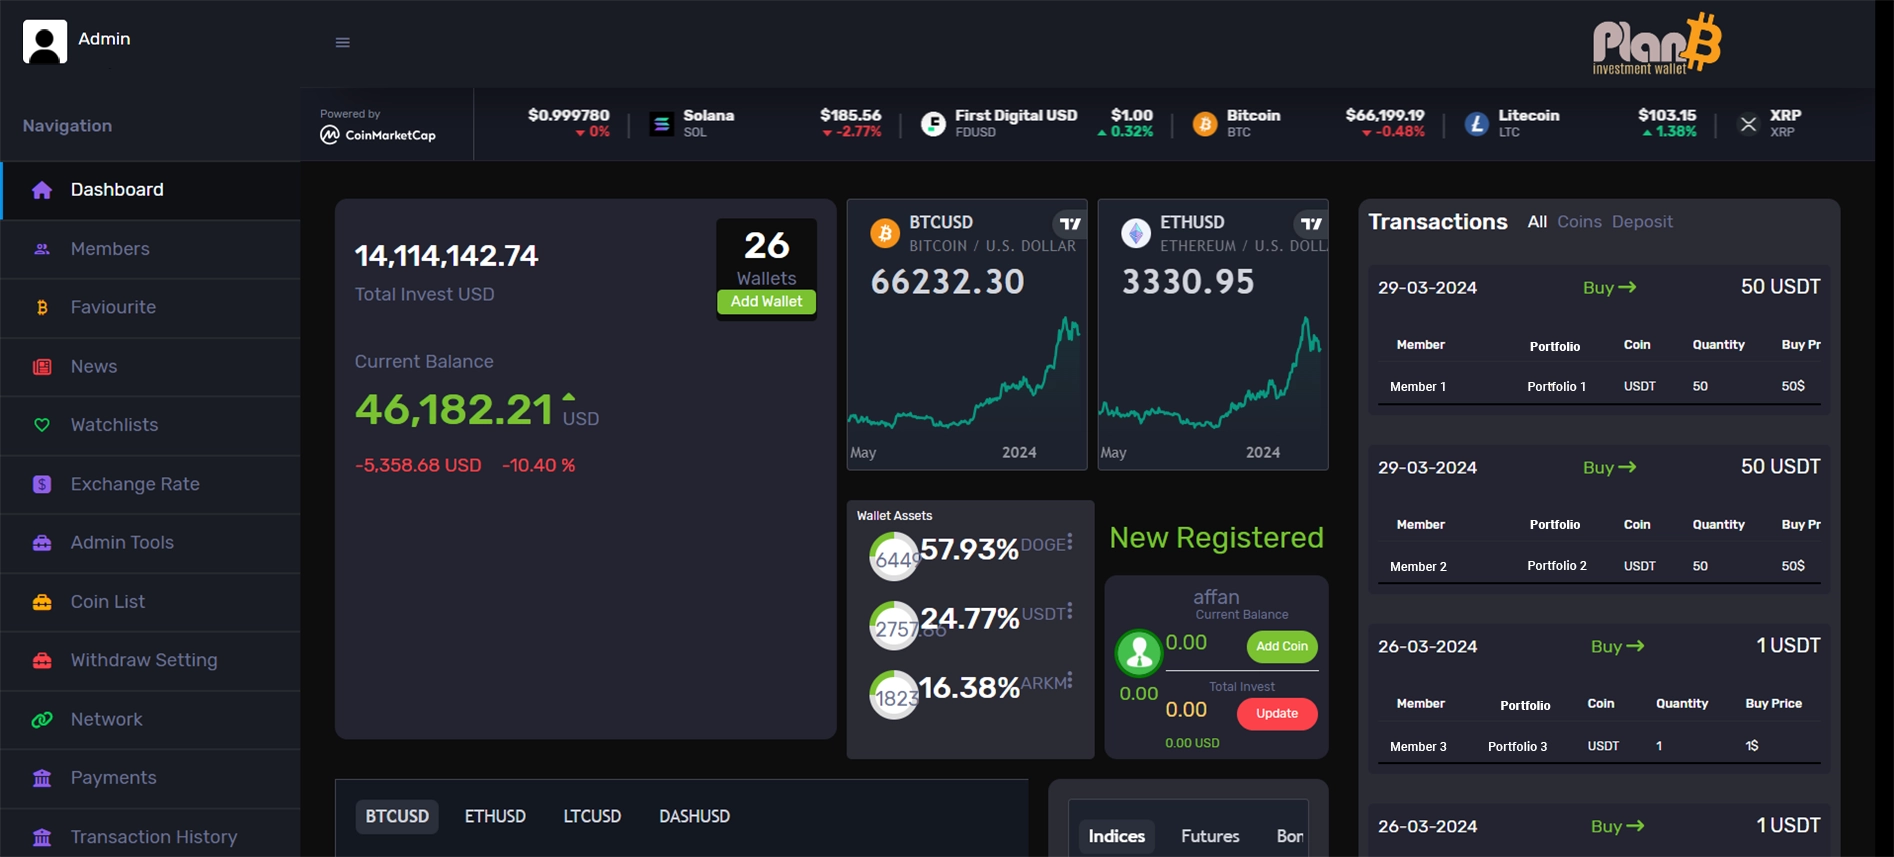The height and width of the screenshot is (857, 1894).
Task: Click the hamburger menu icon
Action: pos(342,43)
